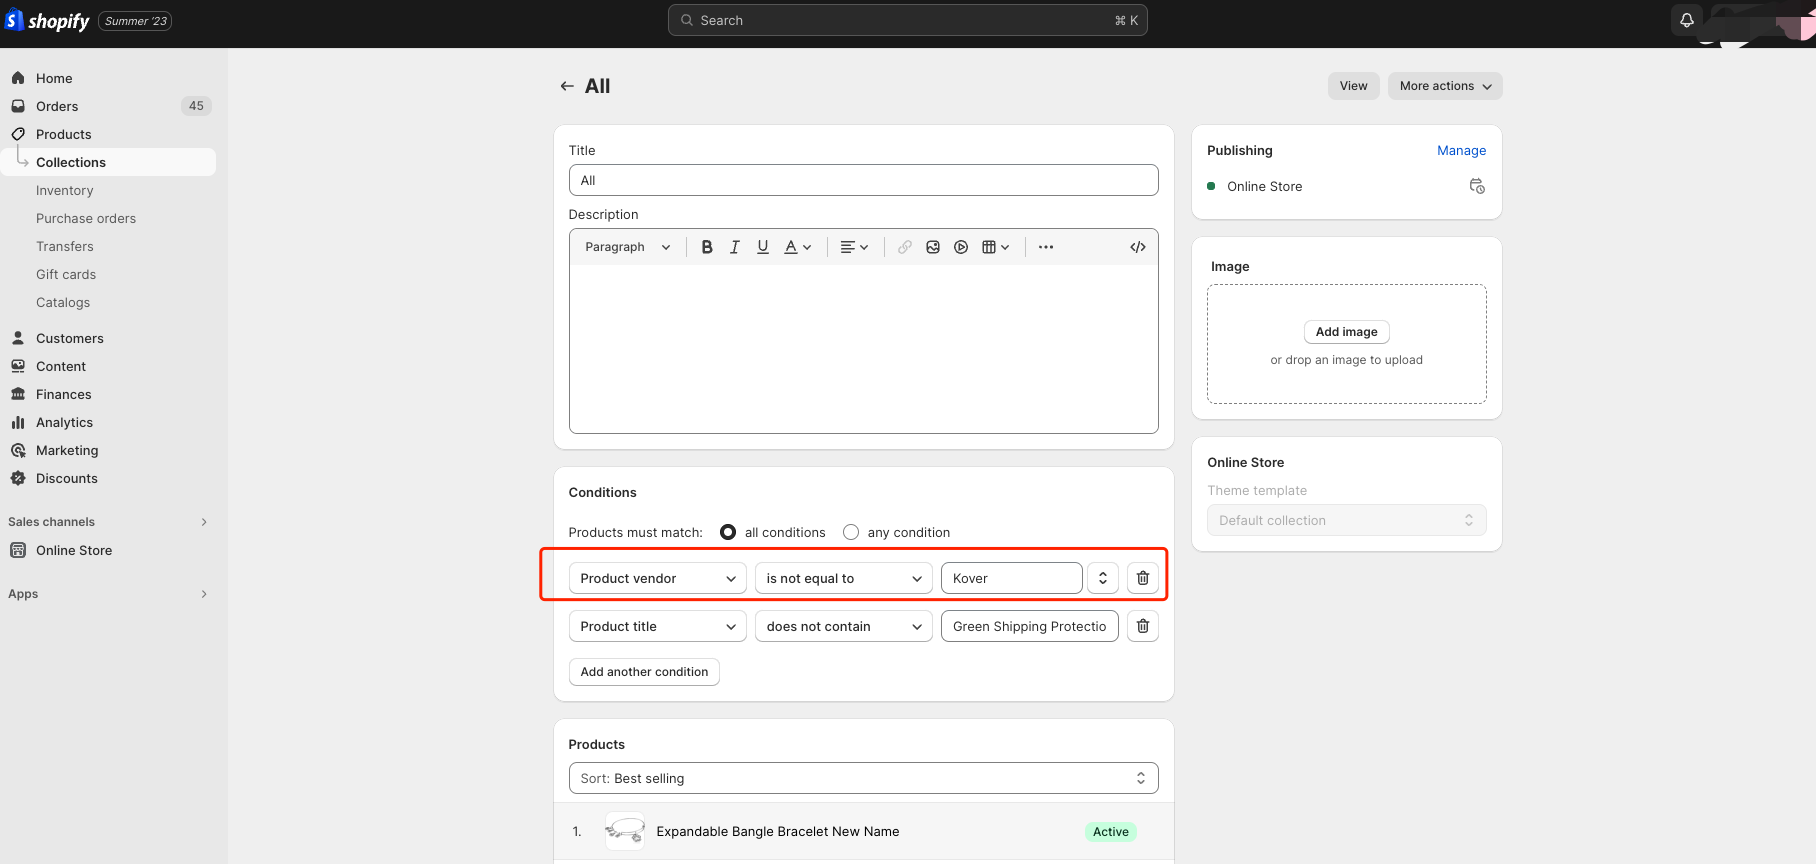This screenshot has height=864, width=1816.
Task: Open the text color picker
Action: point(797,247)
